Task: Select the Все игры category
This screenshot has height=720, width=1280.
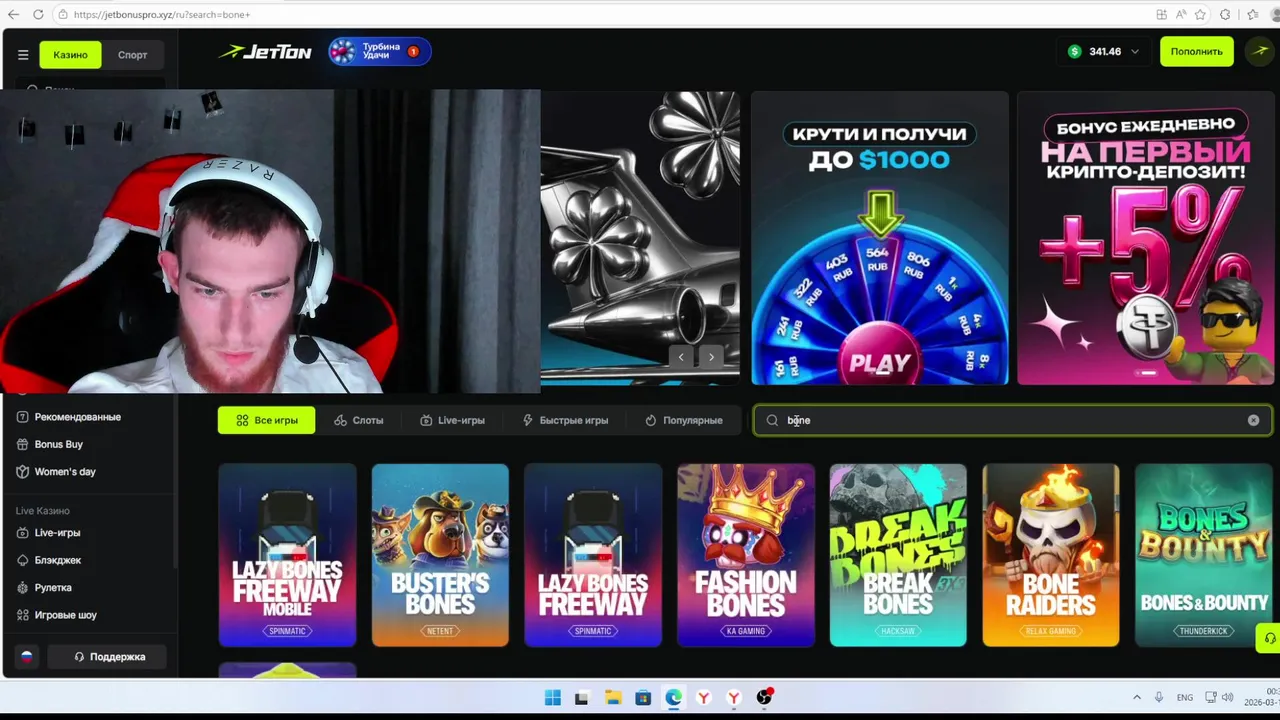Action: point(266,420)
